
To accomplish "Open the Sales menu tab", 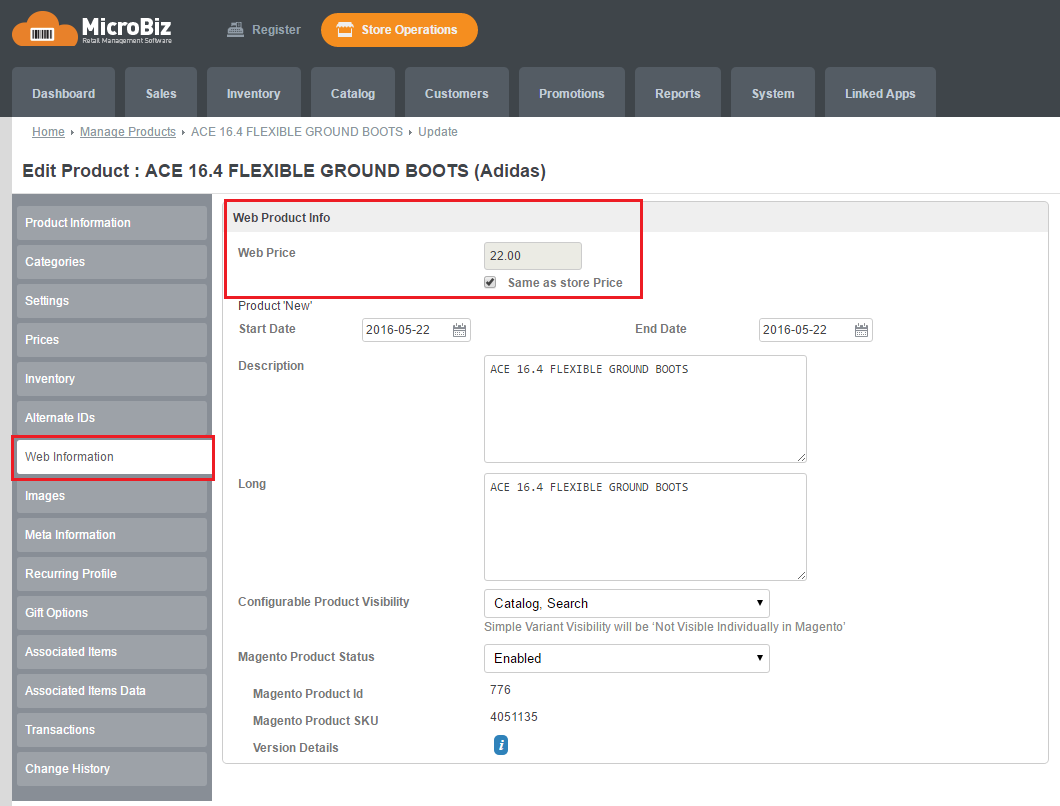I will click(161, 93).
